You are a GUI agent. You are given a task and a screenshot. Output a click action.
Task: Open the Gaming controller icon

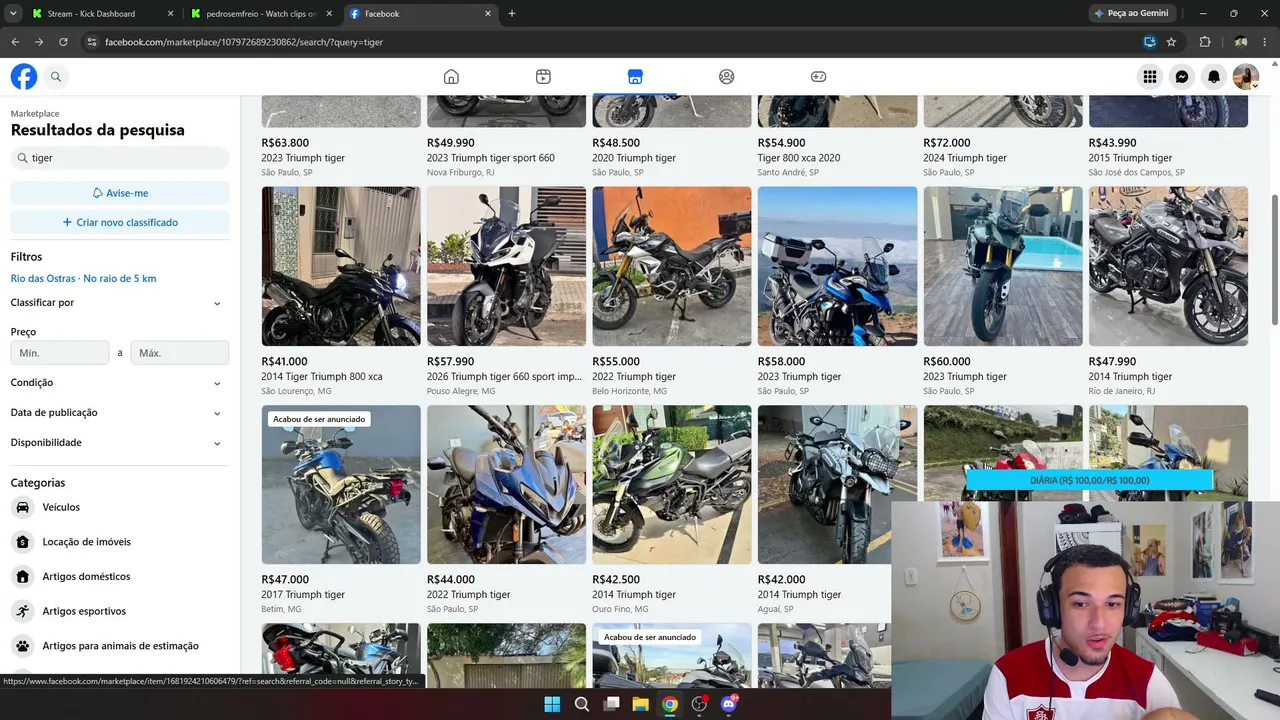818,77
